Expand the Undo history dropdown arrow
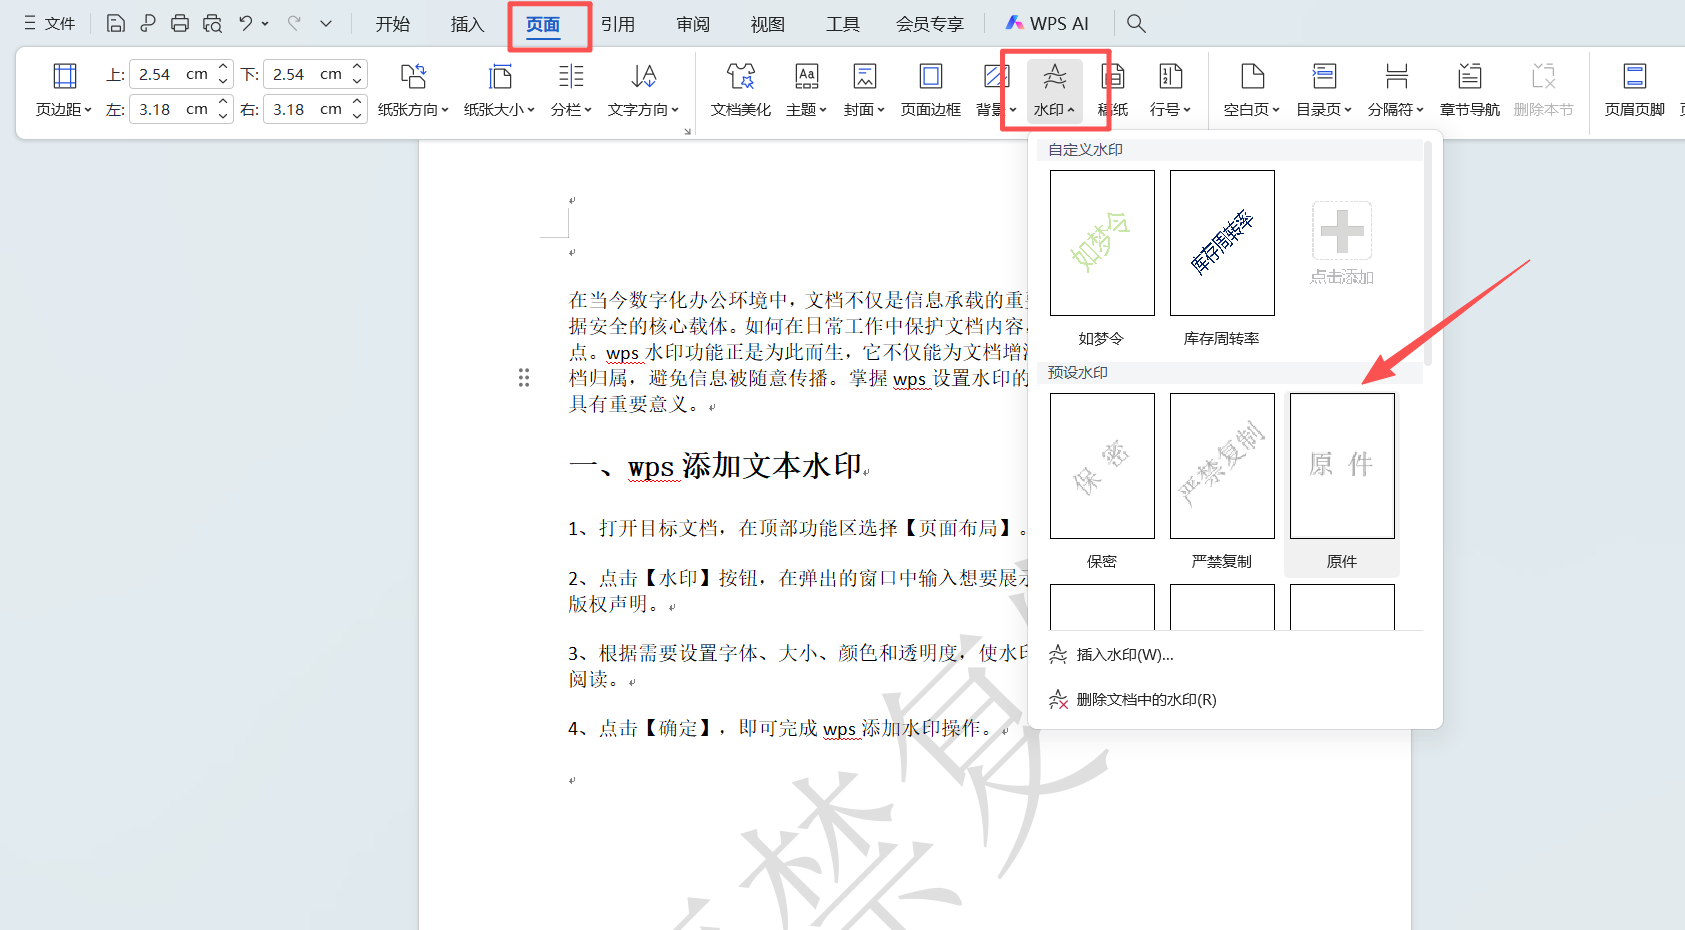Screen dimensions: 1685x930 pyautogui.click(x=265, y=23)
